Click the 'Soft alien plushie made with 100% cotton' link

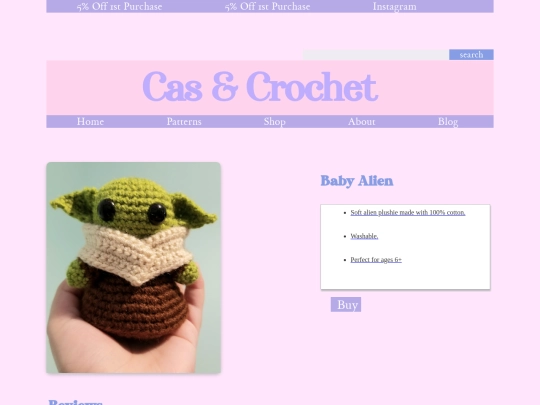tap(408, 212)
